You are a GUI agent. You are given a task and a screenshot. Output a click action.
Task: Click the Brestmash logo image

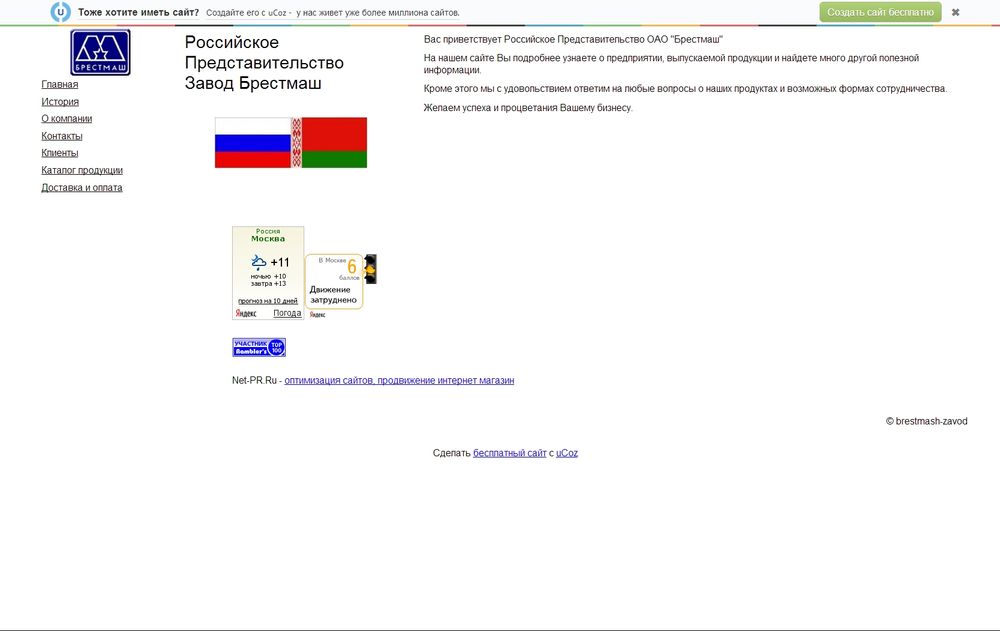click(x=100, y=52)
